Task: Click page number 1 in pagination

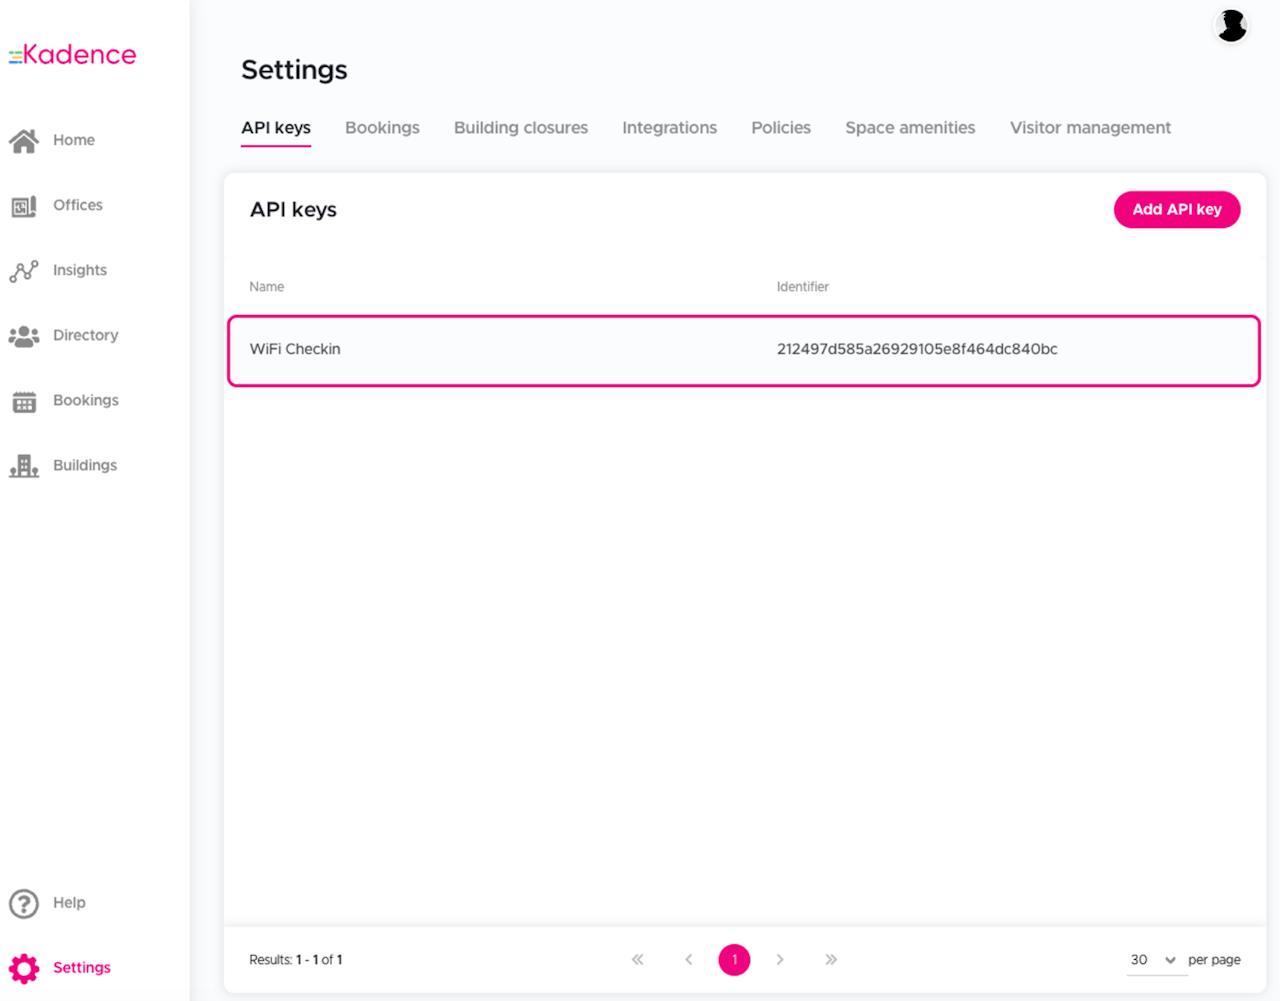Action: 734,960
